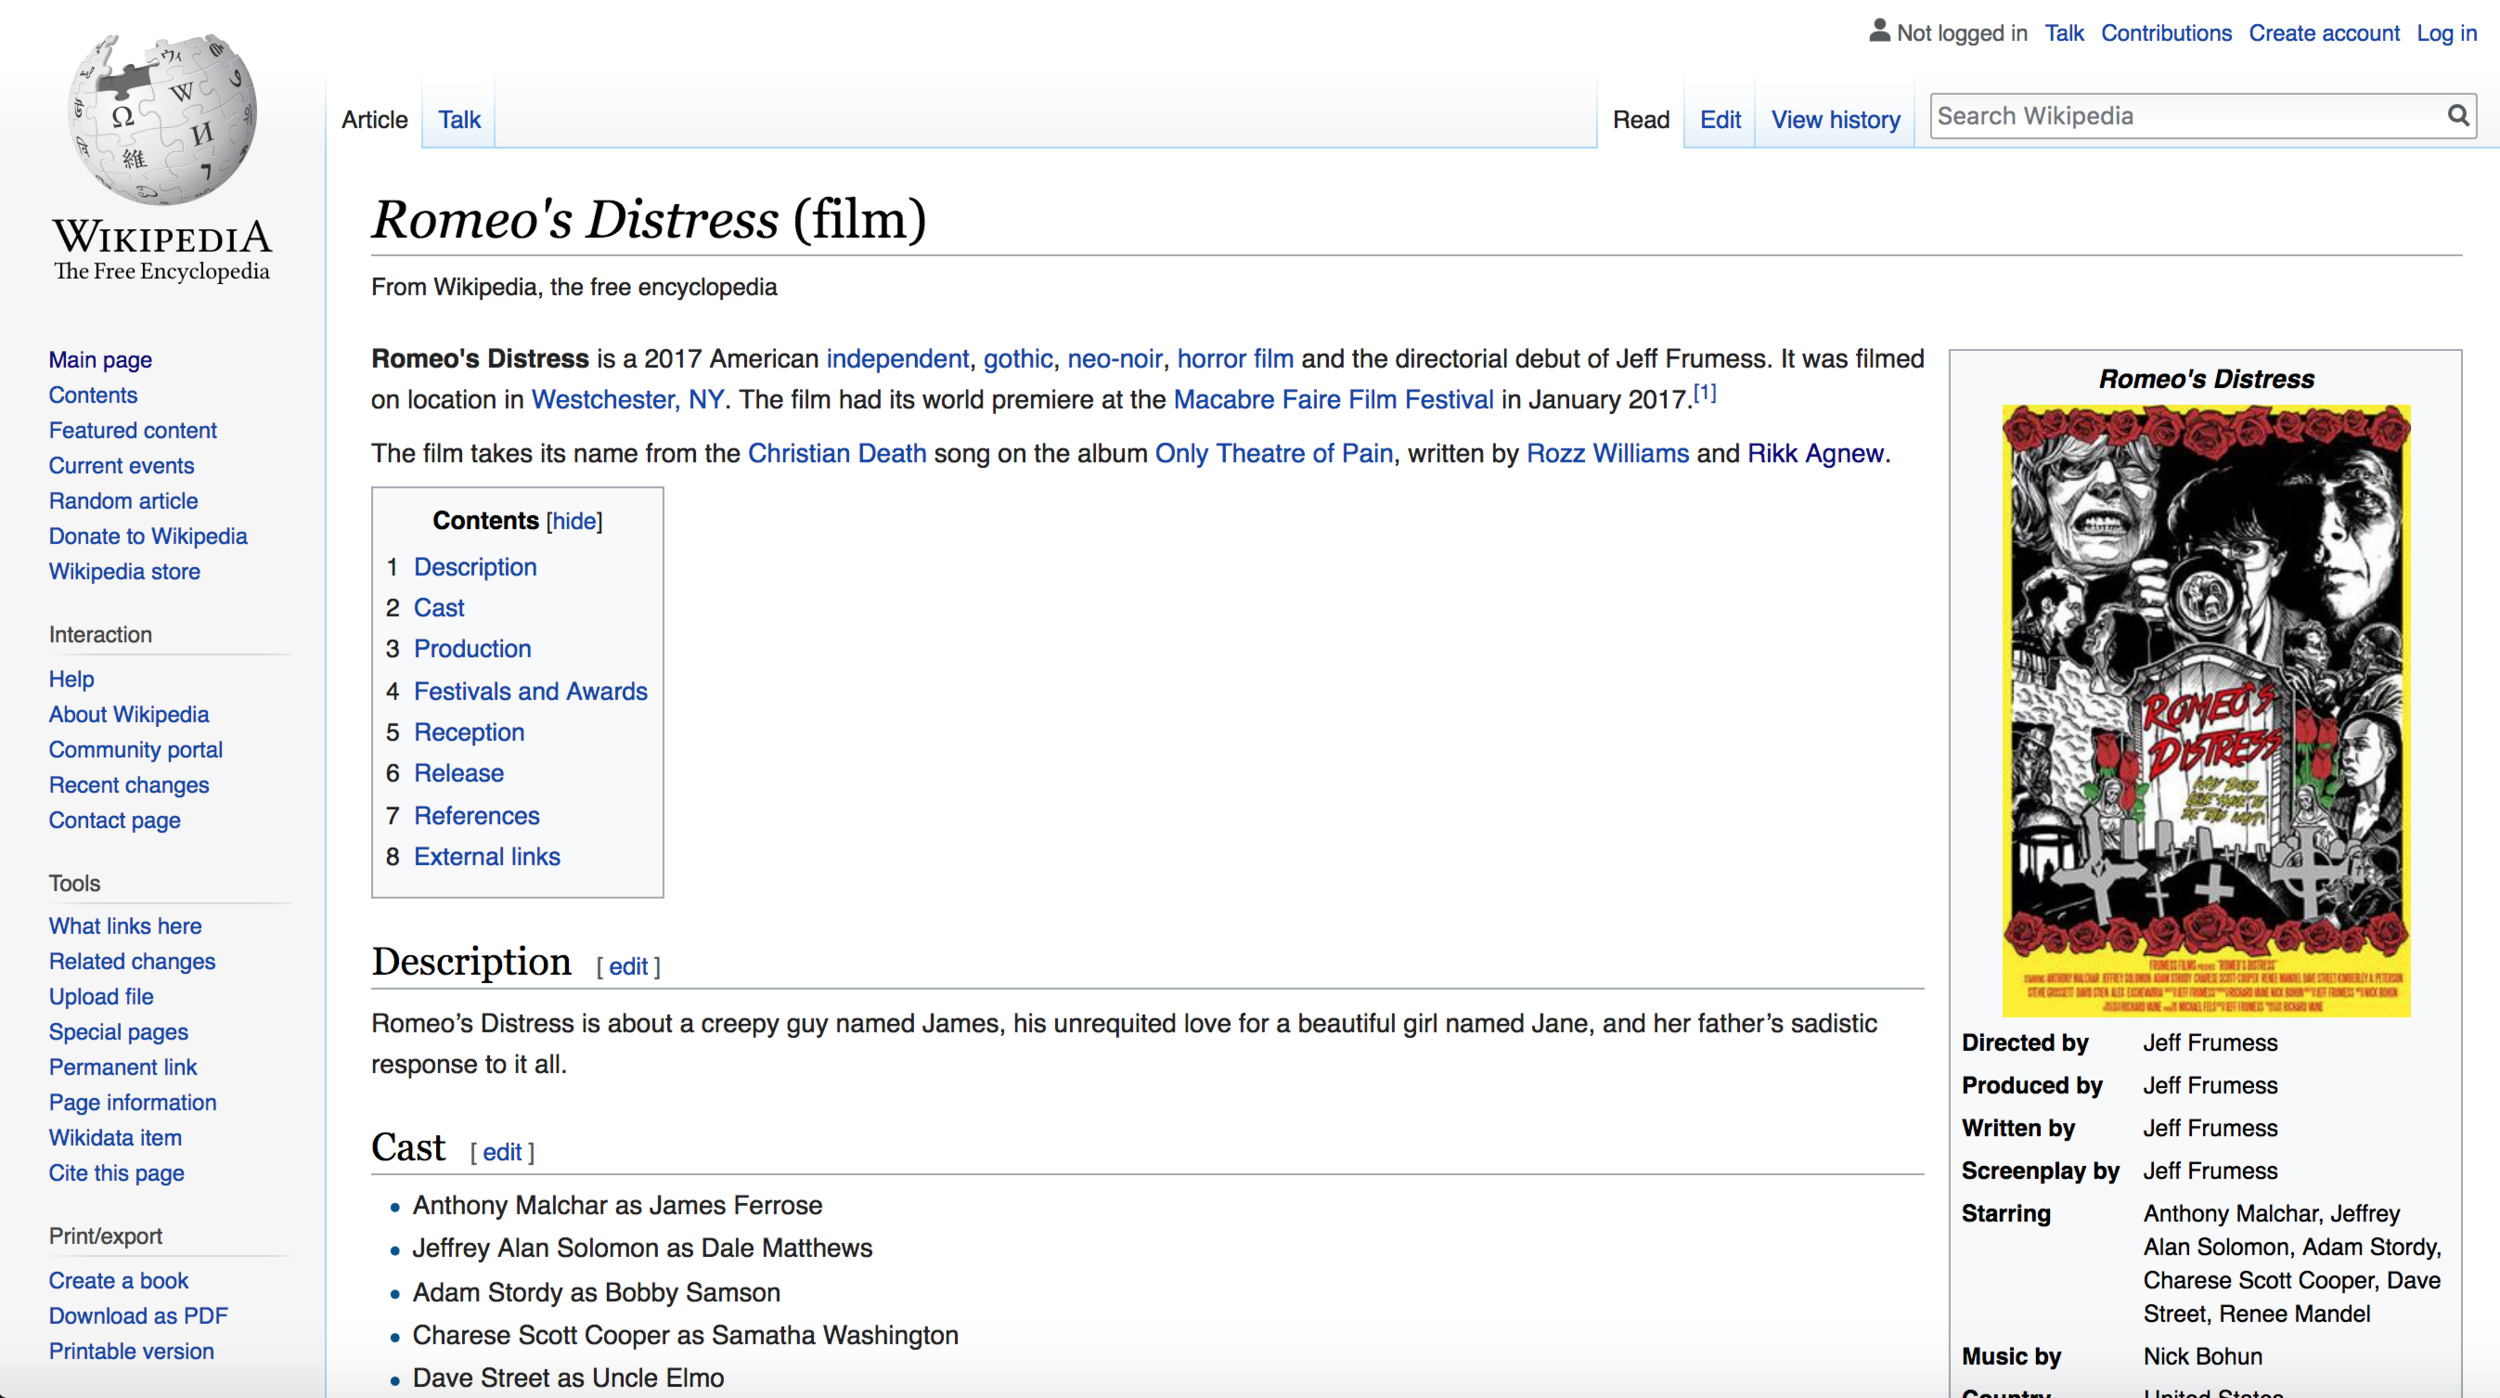The width and height of the screenshot is (2500, 1398).
Task: Click Create a book
Action: pos(118,1281)
